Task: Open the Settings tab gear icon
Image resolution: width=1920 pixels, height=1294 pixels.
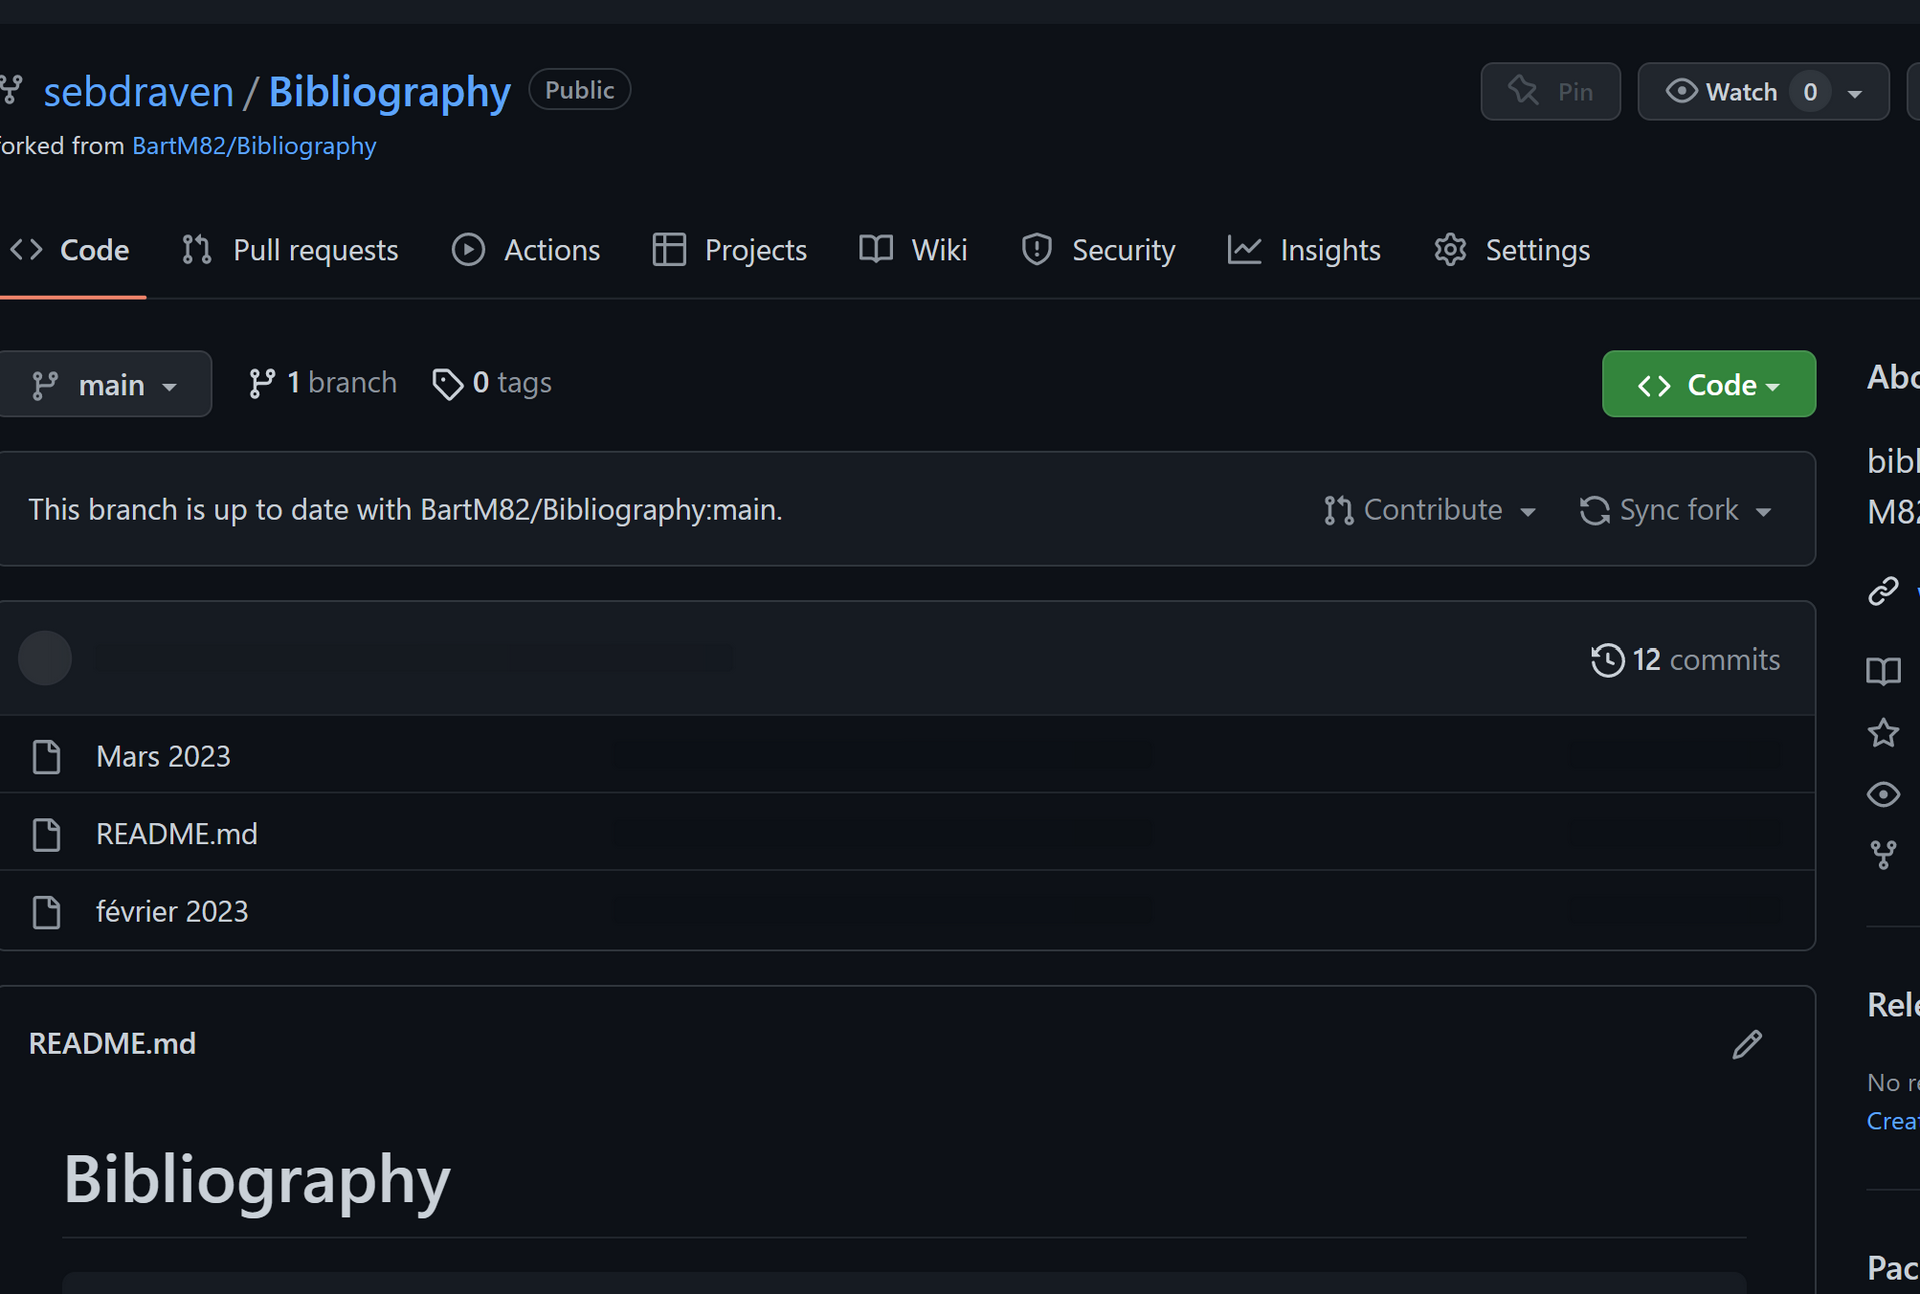Action: (1450, 250)
